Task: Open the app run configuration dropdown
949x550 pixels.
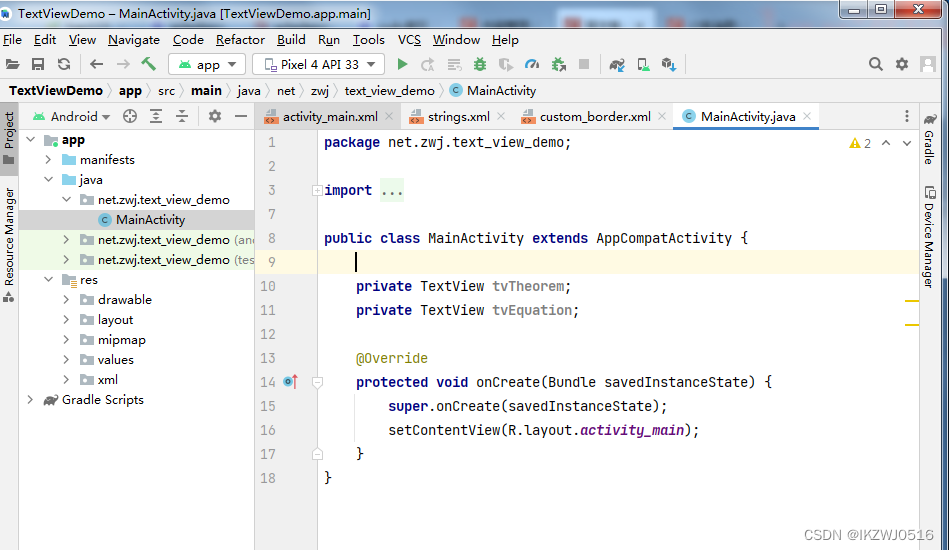Action: [206, 64]
